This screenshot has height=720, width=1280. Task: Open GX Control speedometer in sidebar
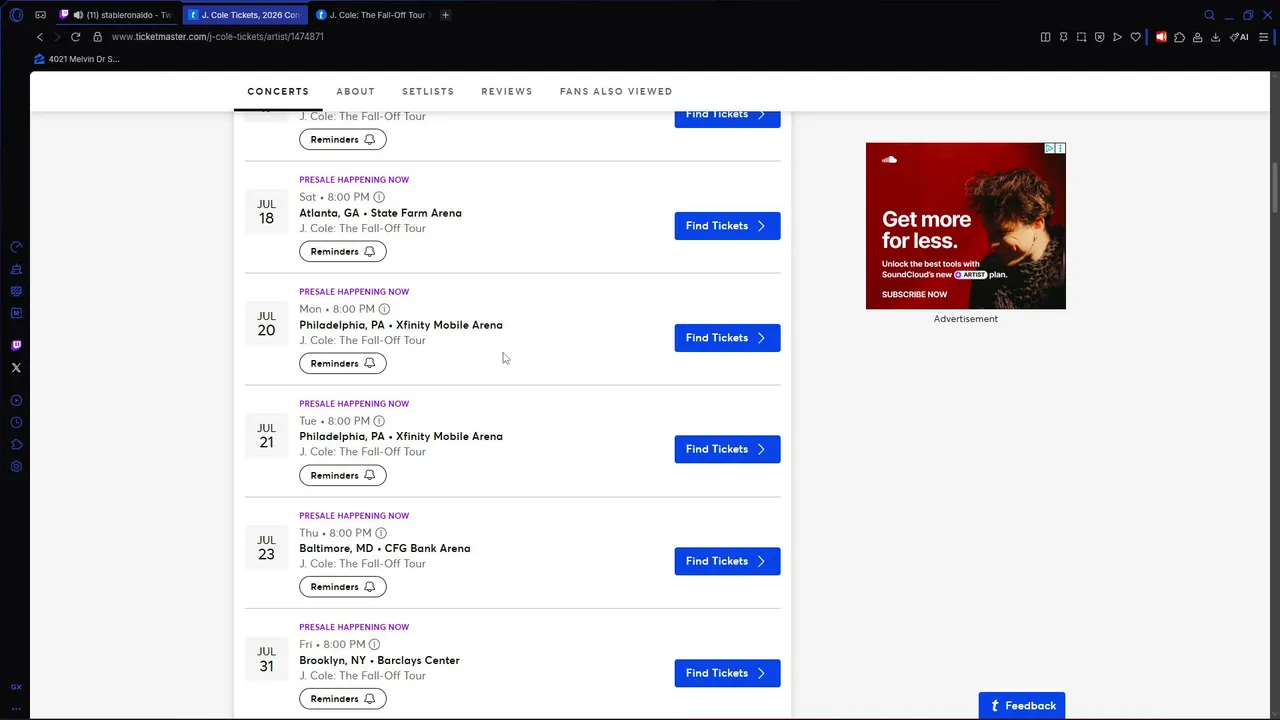pos(16,247)
